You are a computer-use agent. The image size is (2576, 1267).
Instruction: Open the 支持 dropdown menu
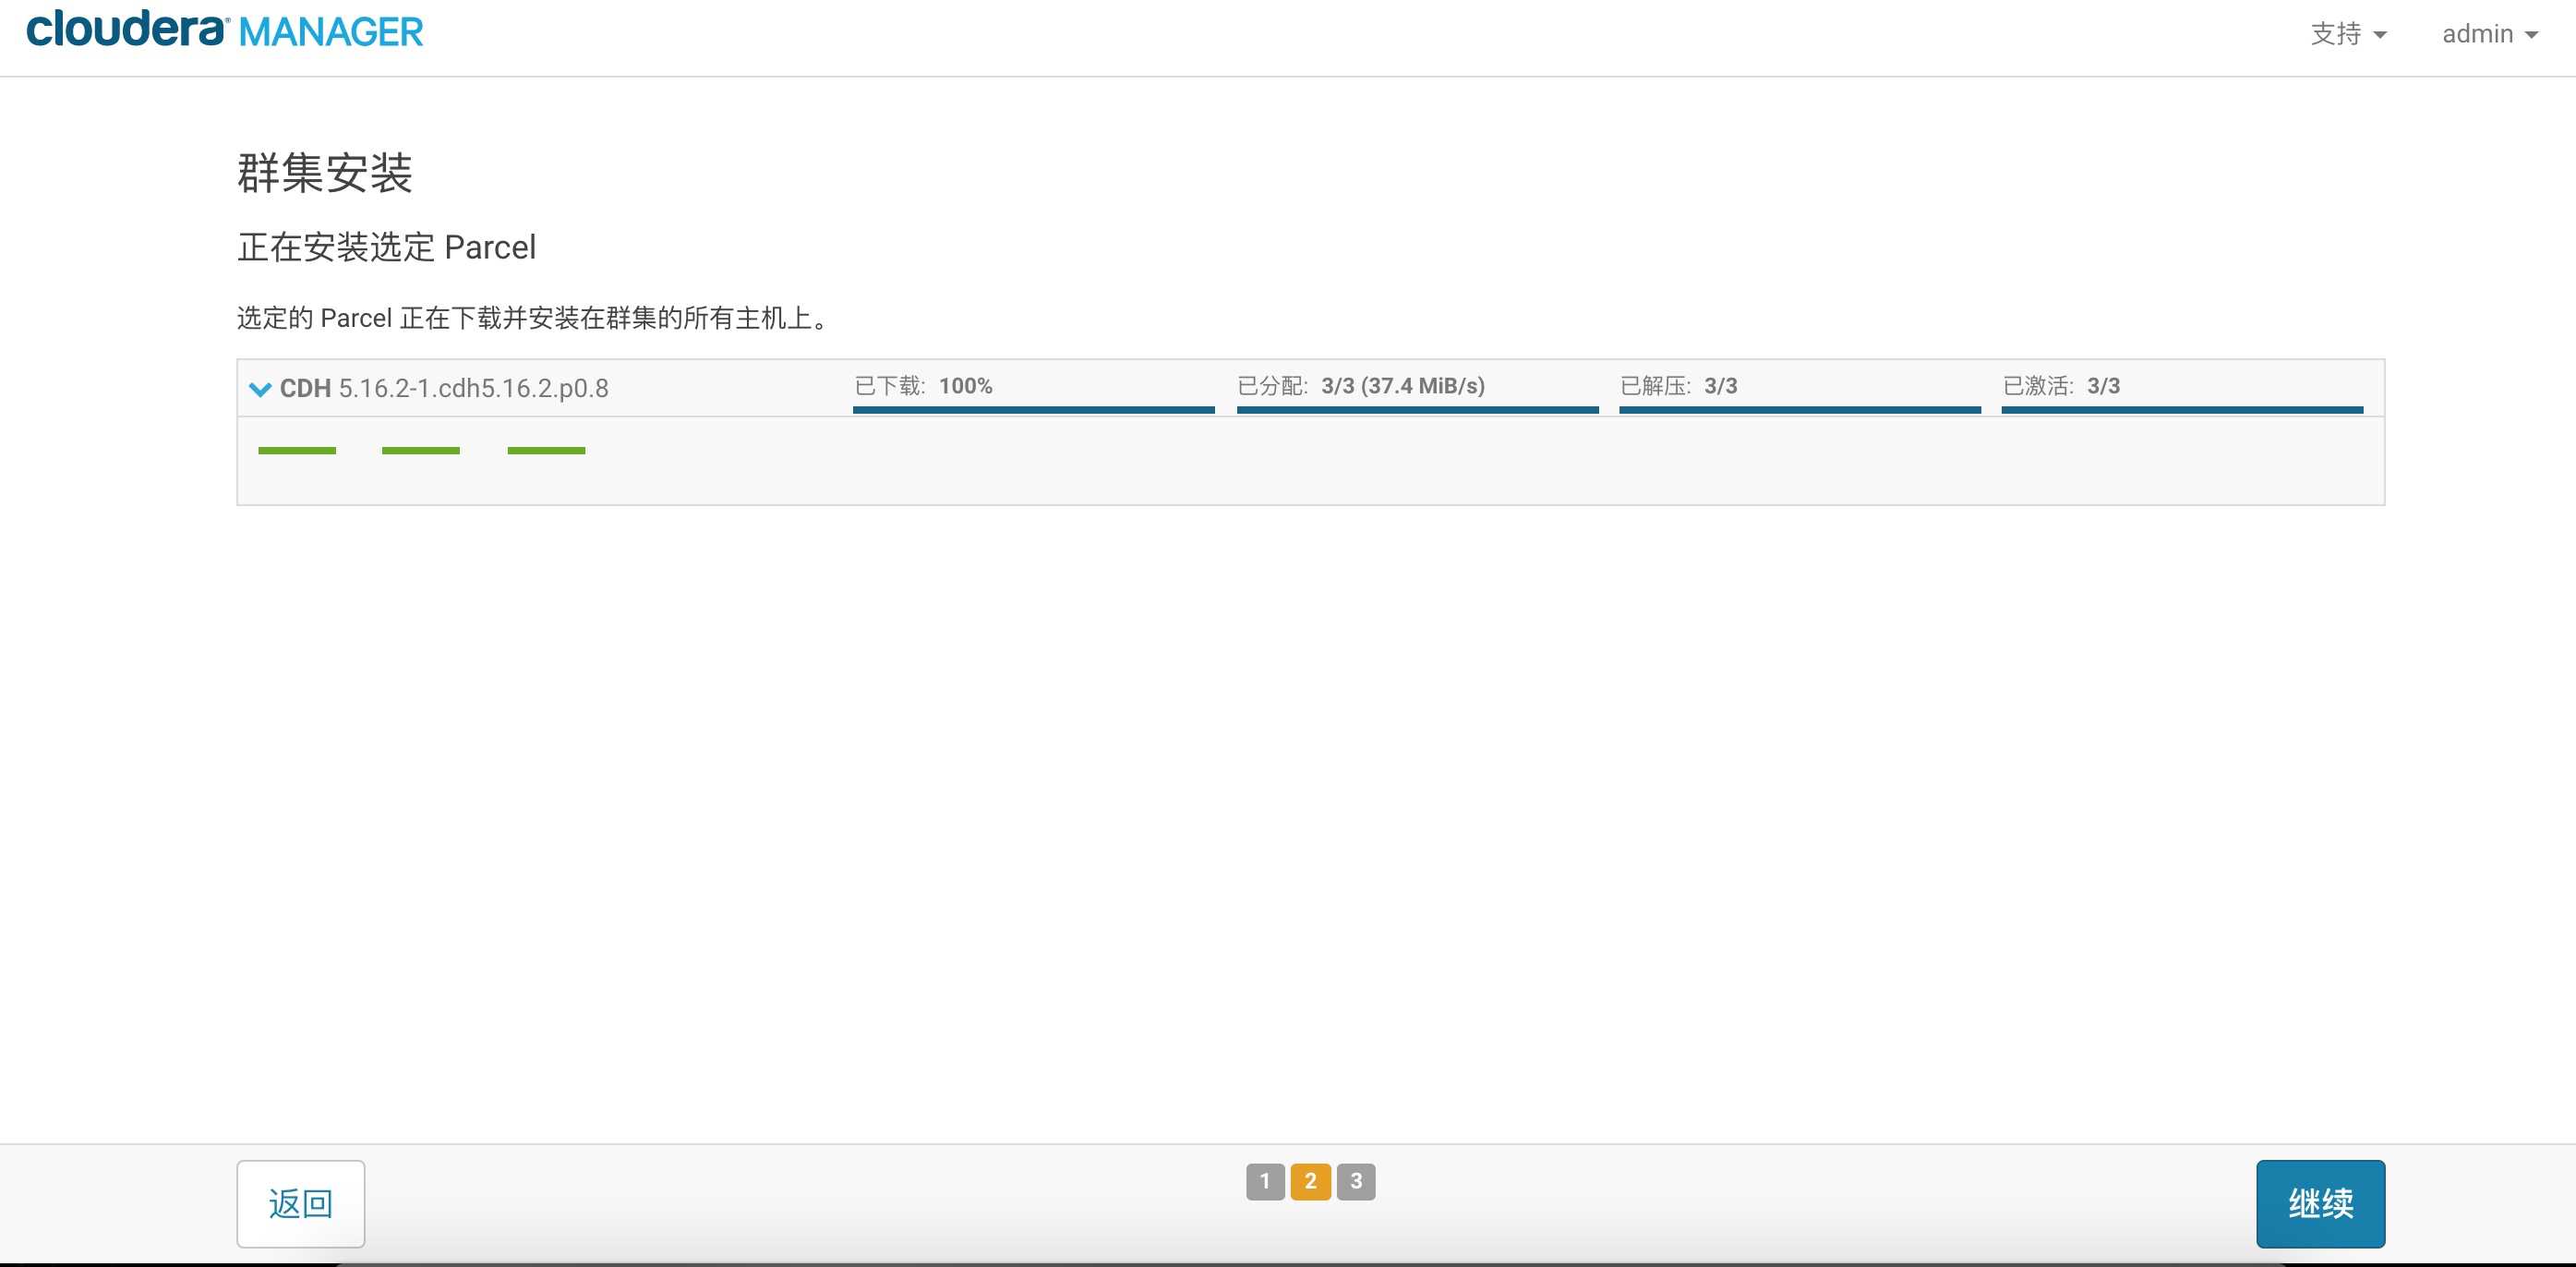coord(2348,34)
